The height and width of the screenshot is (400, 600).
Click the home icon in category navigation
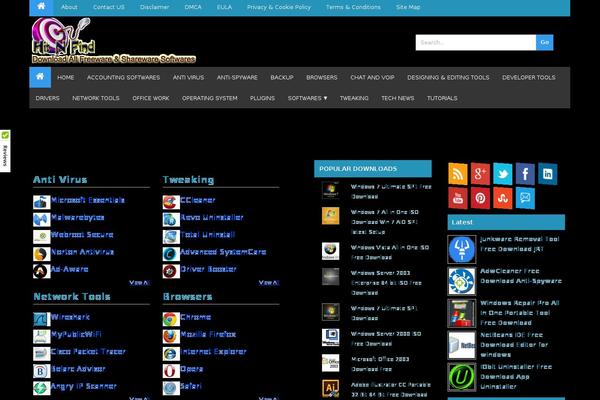point(40,77)
